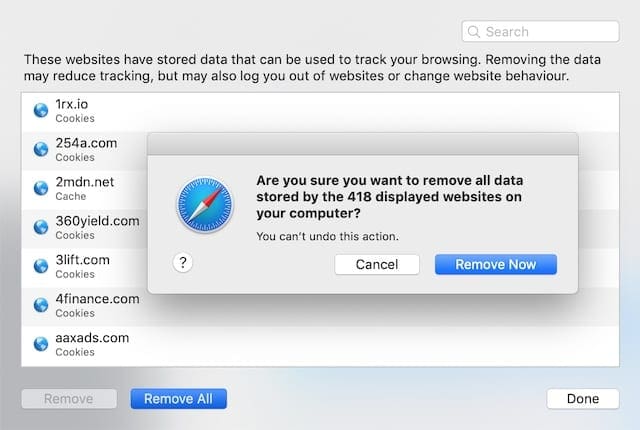Click Done to close the panel
This screenshot has height=430, width=640.
tap(582, 399)
